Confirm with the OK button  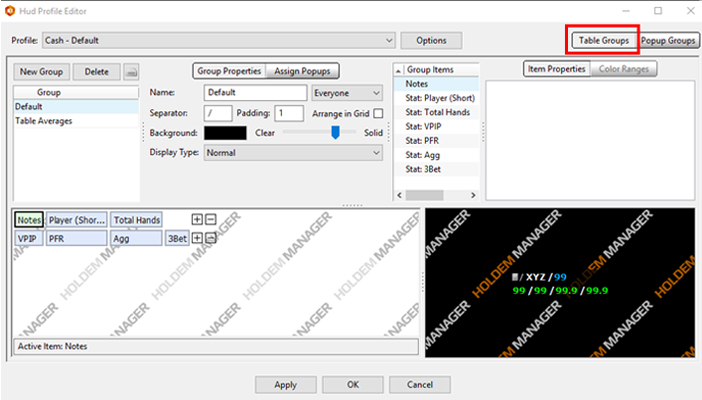pyautogui.click(x=353, y=384)
